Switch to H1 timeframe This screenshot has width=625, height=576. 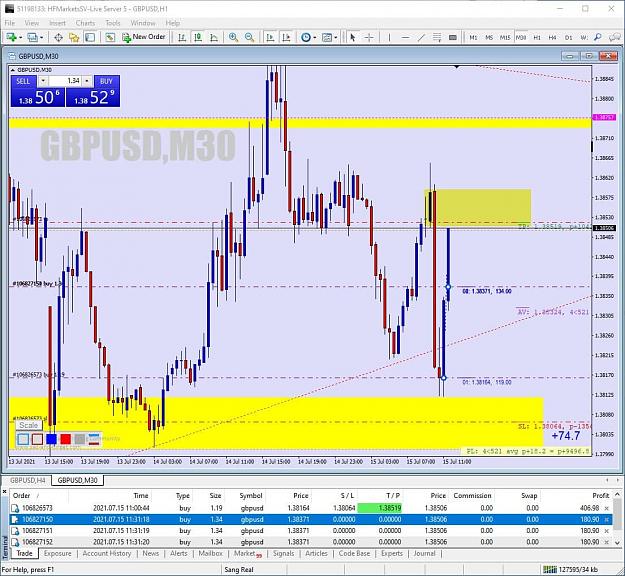(537, 37)
